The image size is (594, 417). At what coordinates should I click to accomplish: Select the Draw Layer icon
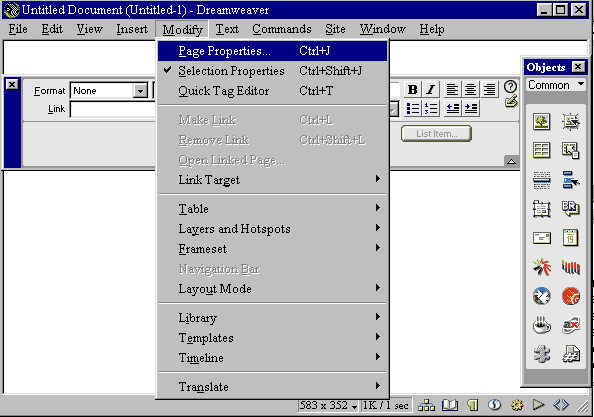click(542, 209)
